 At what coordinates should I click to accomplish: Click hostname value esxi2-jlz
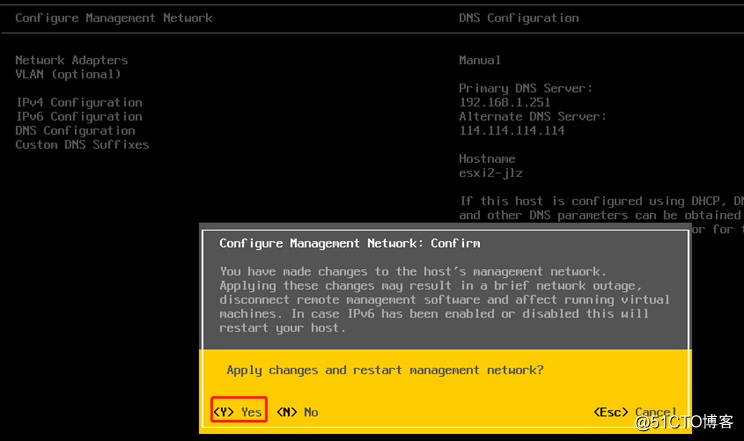[491, 173]
